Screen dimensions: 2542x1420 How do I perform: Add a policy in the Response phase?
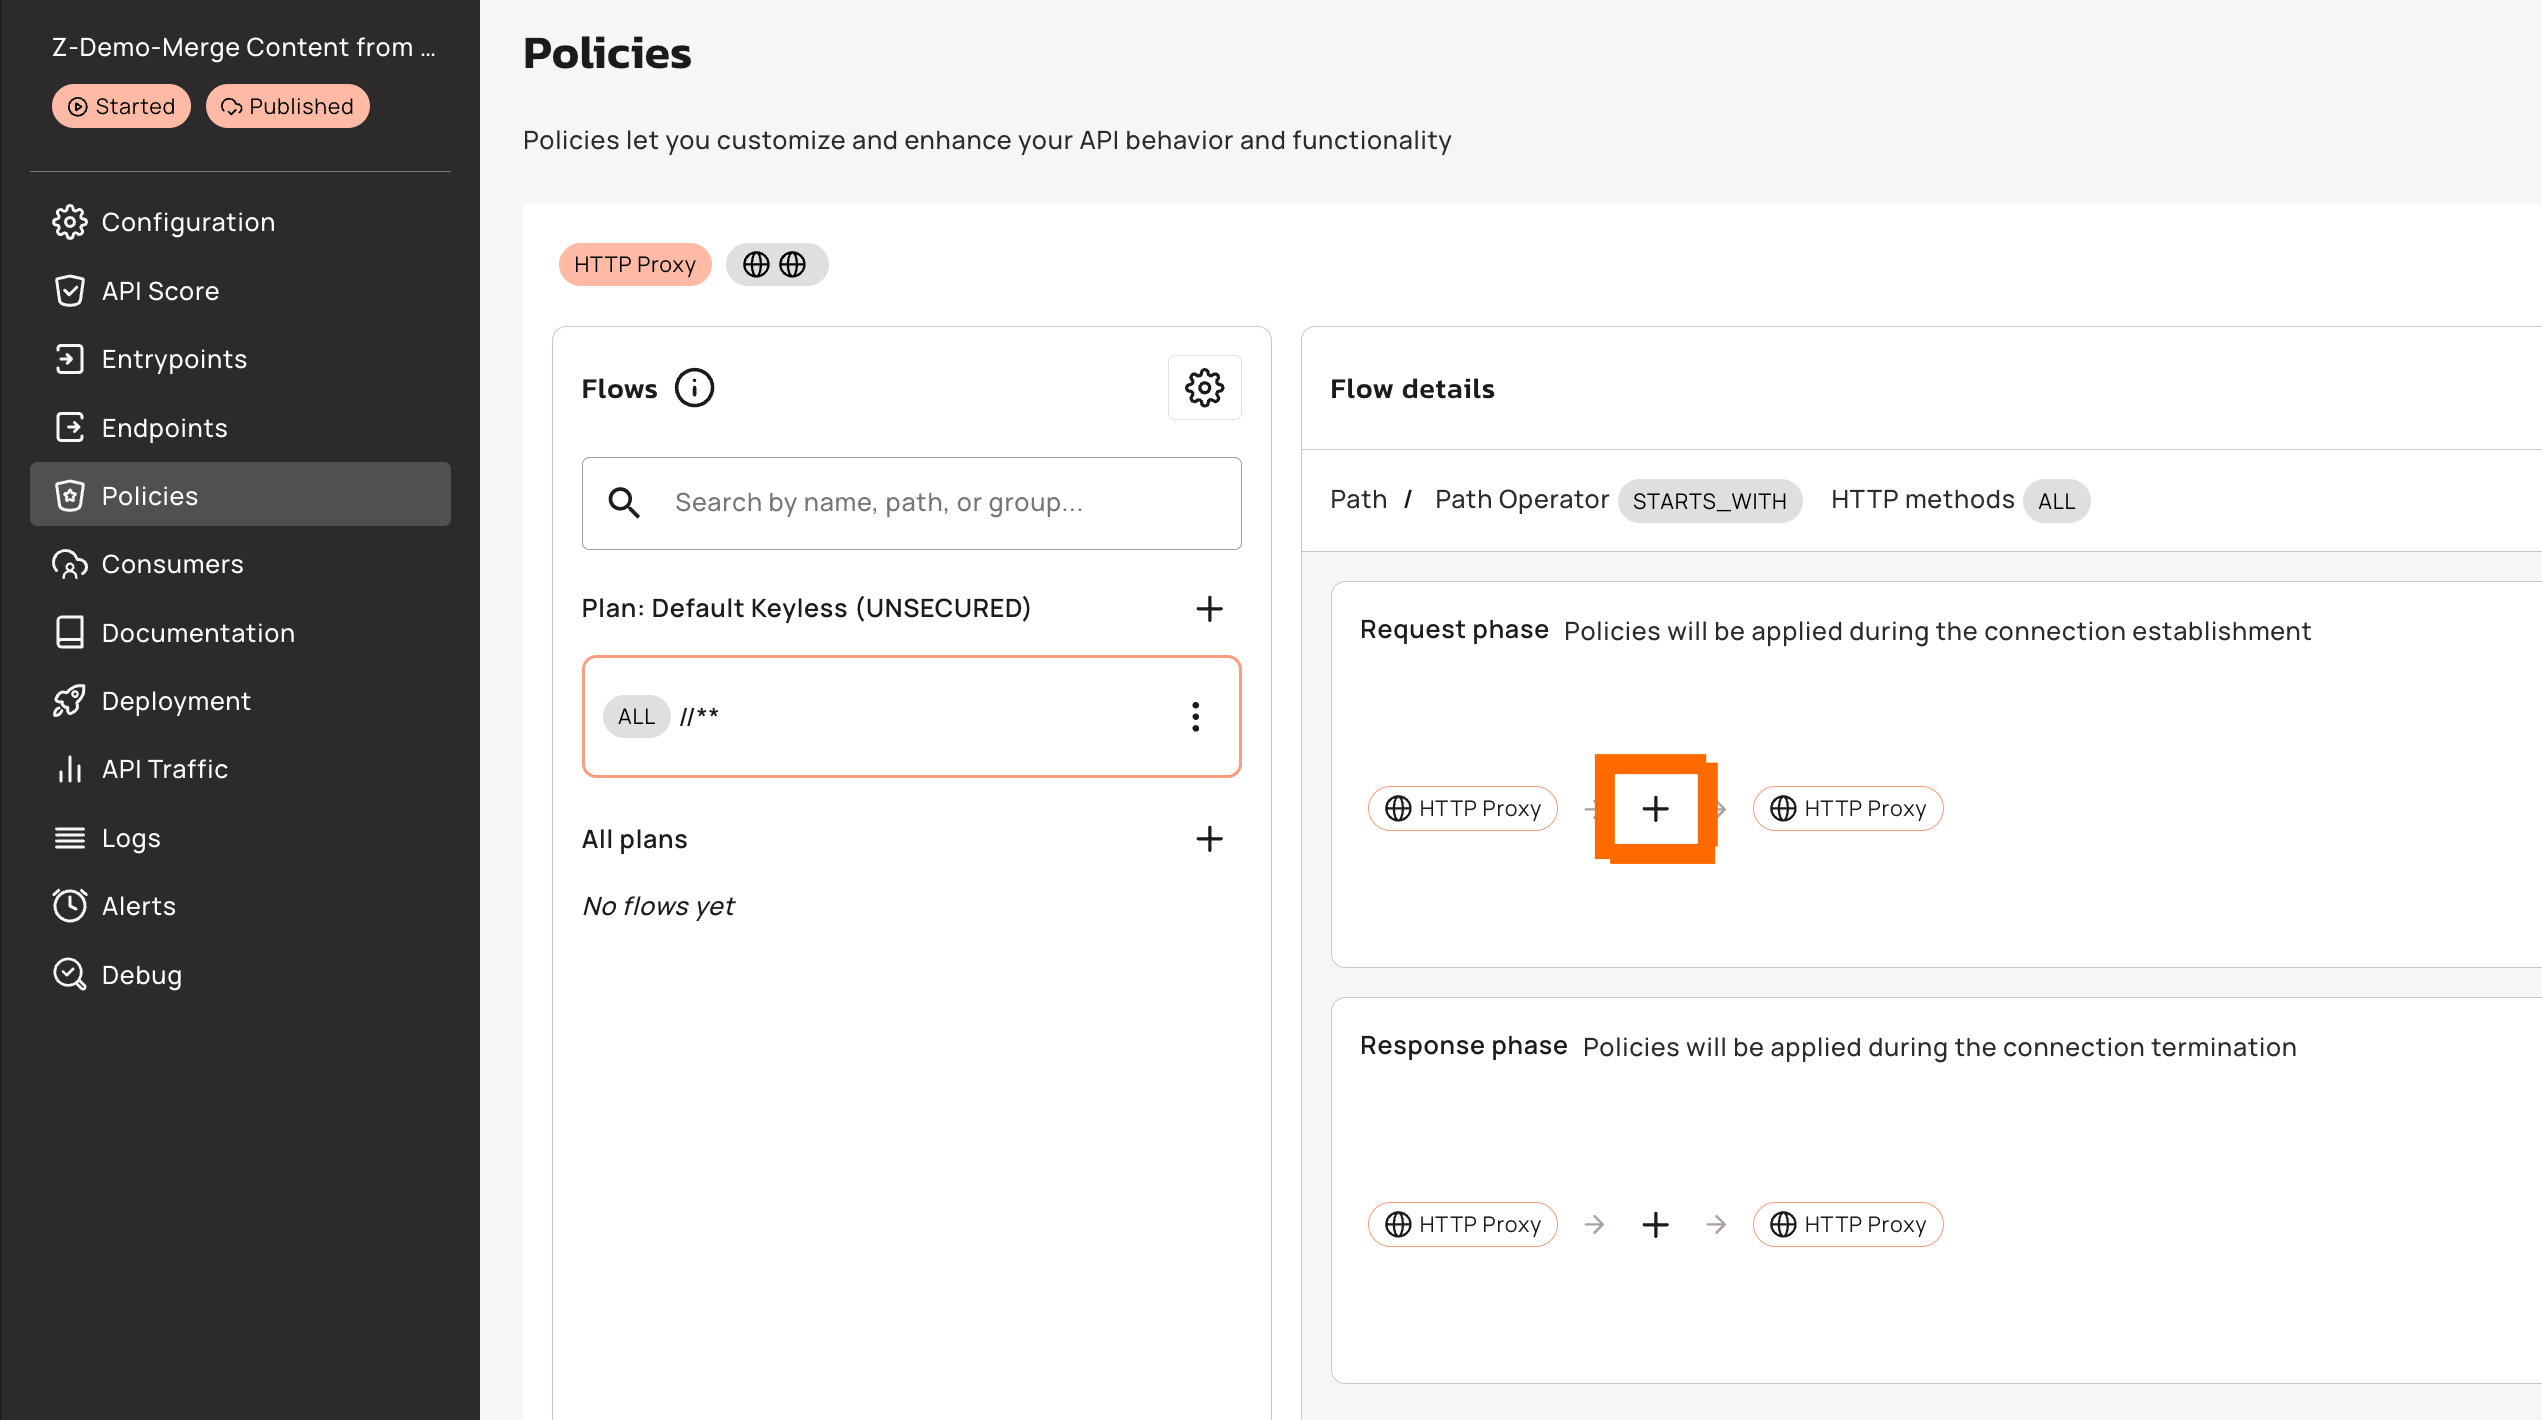[1655, 1224]
